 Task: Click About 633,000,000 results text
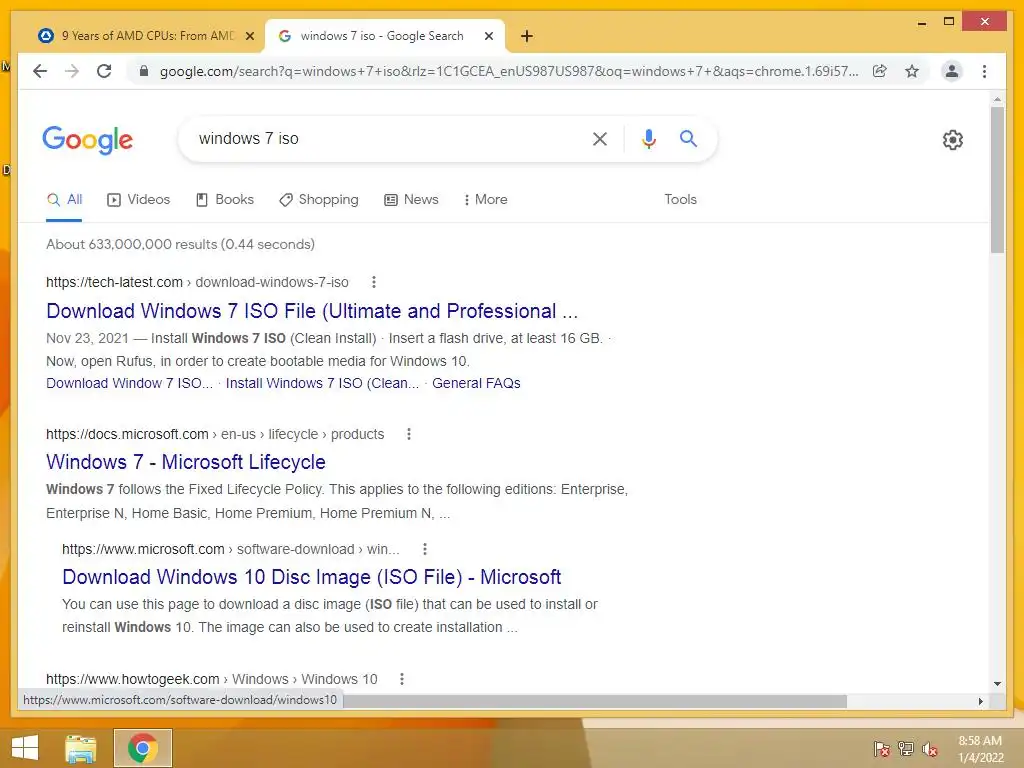(180, 244)
